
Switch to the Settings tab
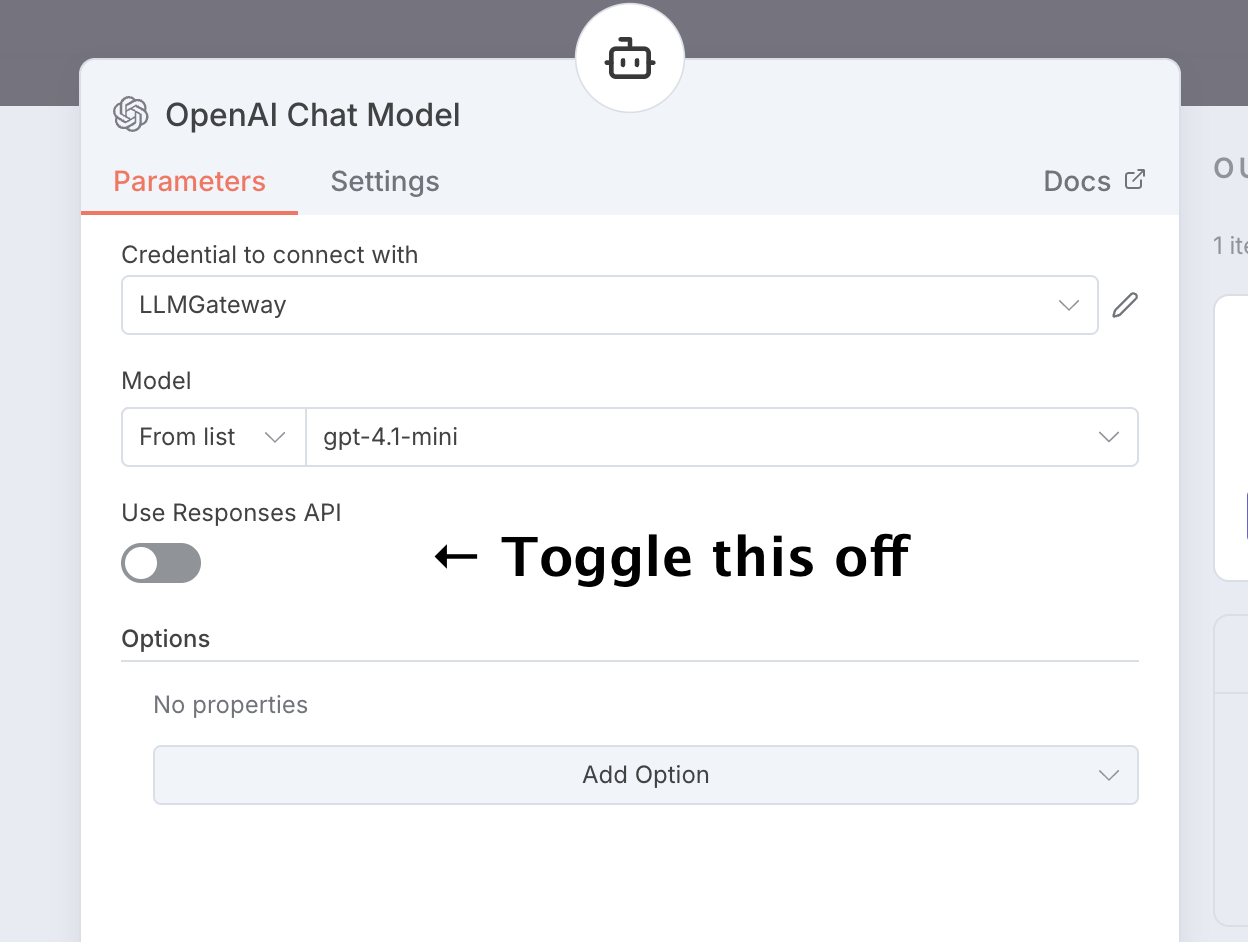coord(385,181)
